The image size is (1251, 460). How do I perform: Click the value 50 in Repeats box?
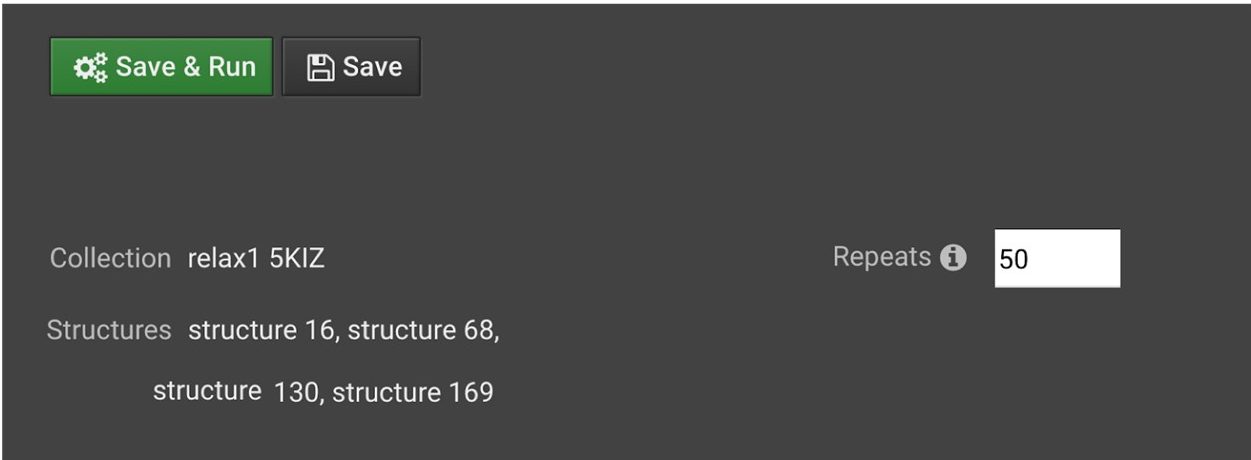point(1014,259)
